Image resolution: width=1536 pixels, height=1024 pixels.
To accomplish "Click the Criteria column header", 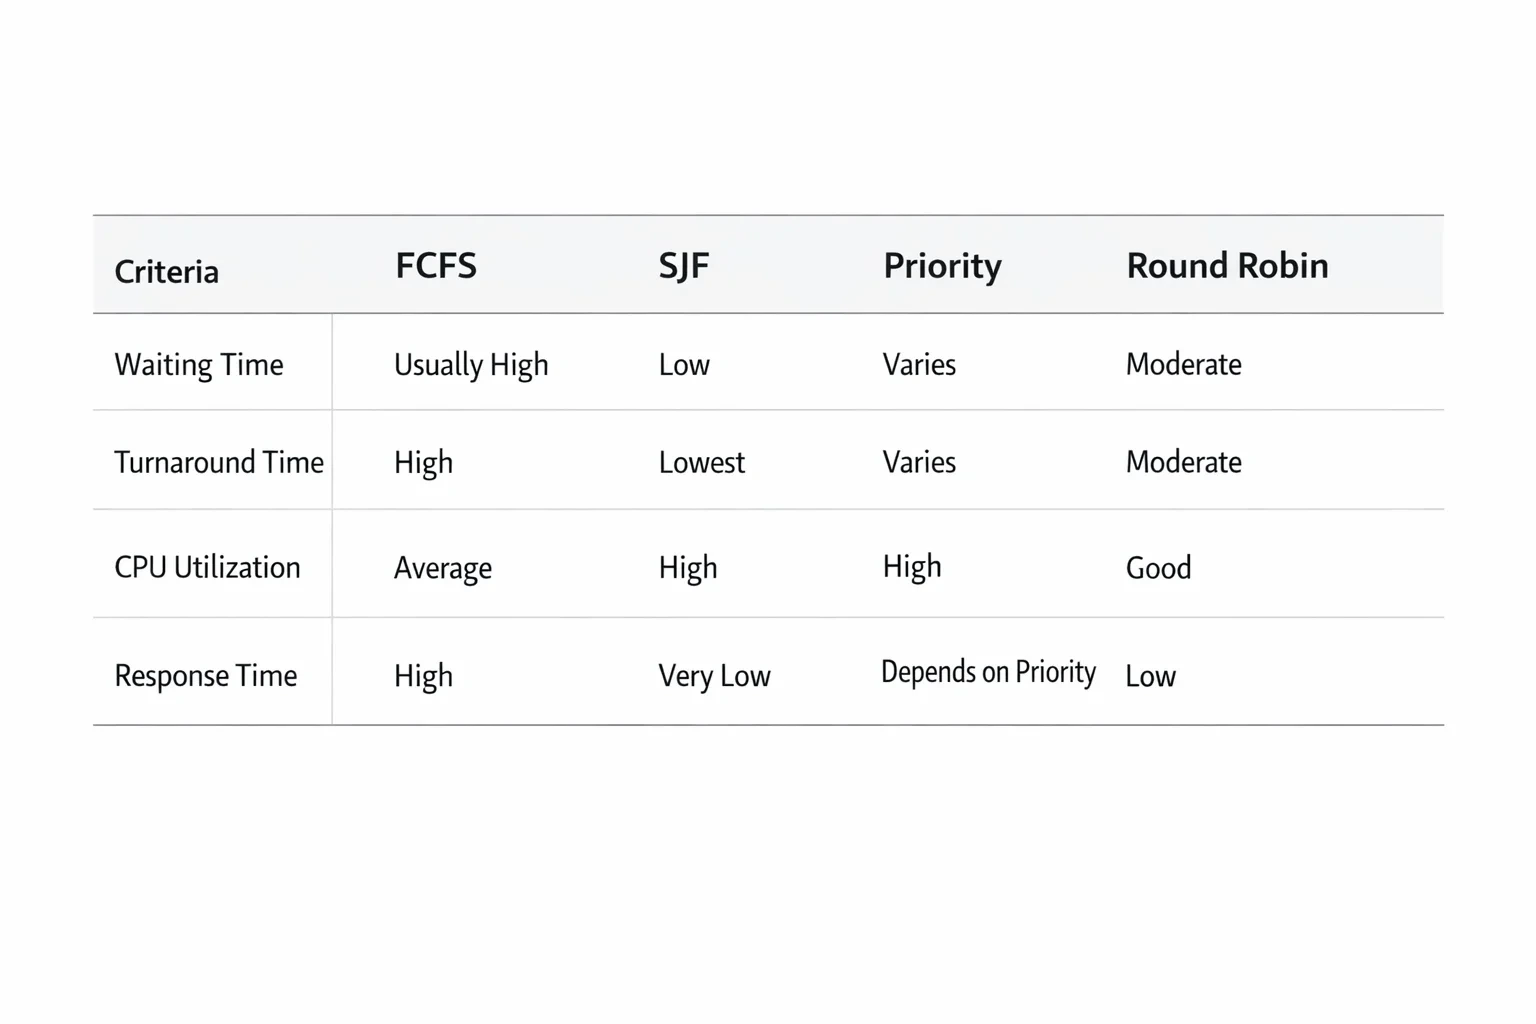I will [166, 271].
